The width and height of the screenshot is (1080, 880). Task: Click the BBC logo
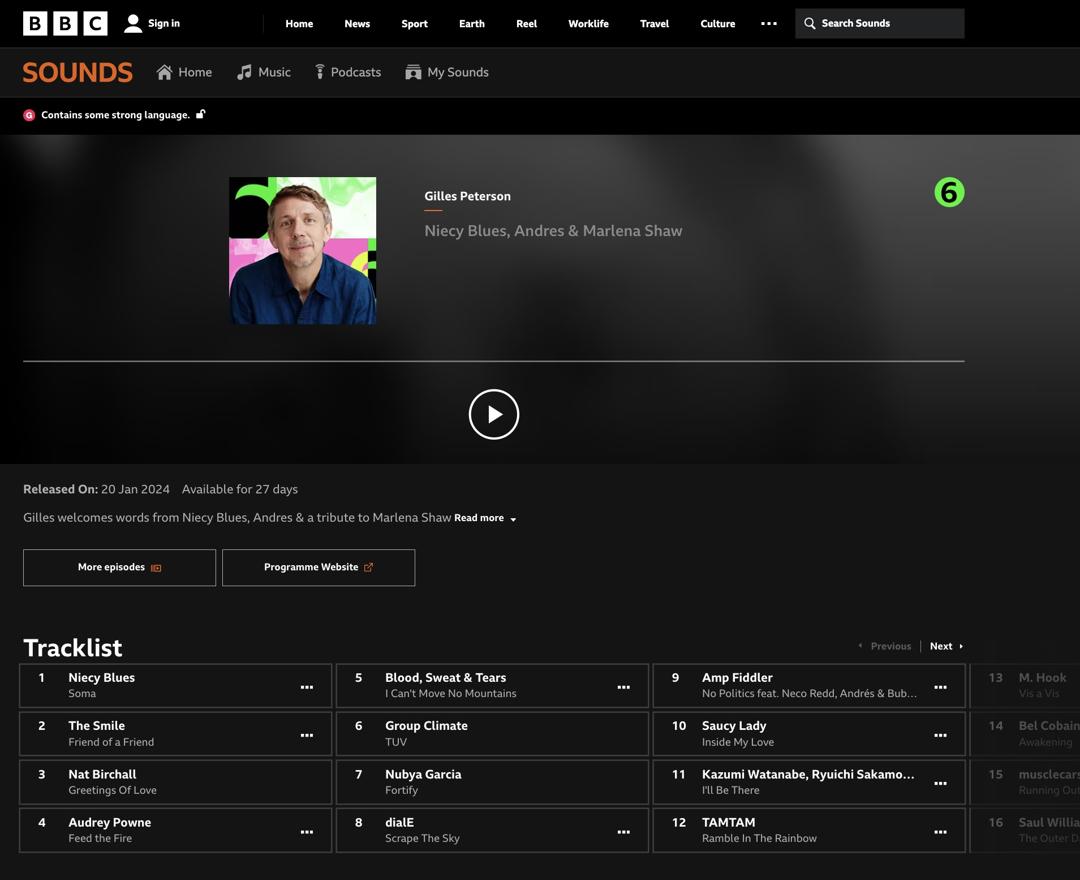click(65, 23)
